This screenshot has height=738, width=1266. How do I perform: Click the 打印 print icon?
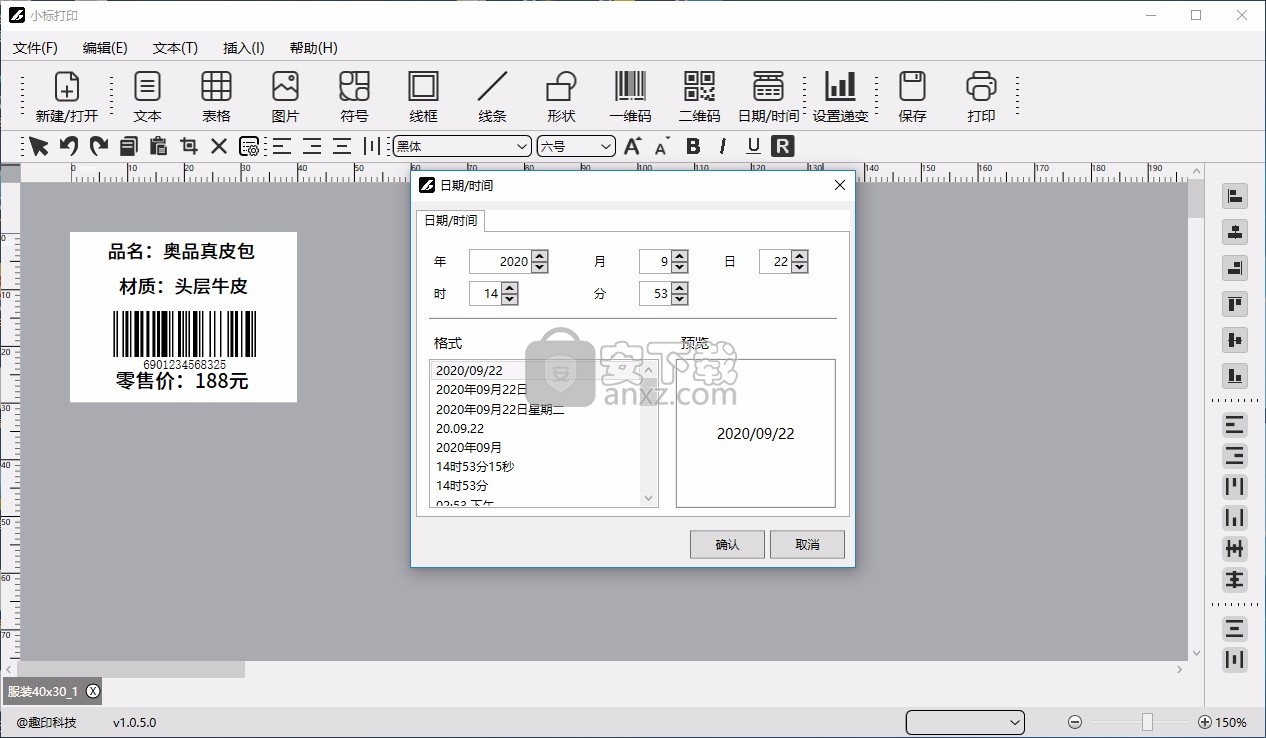981,96
